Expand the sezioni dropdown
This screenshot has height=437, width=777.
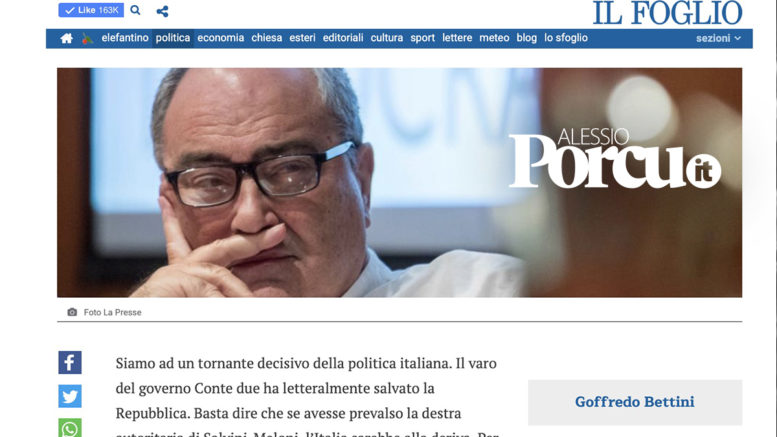tap(719, 38)
